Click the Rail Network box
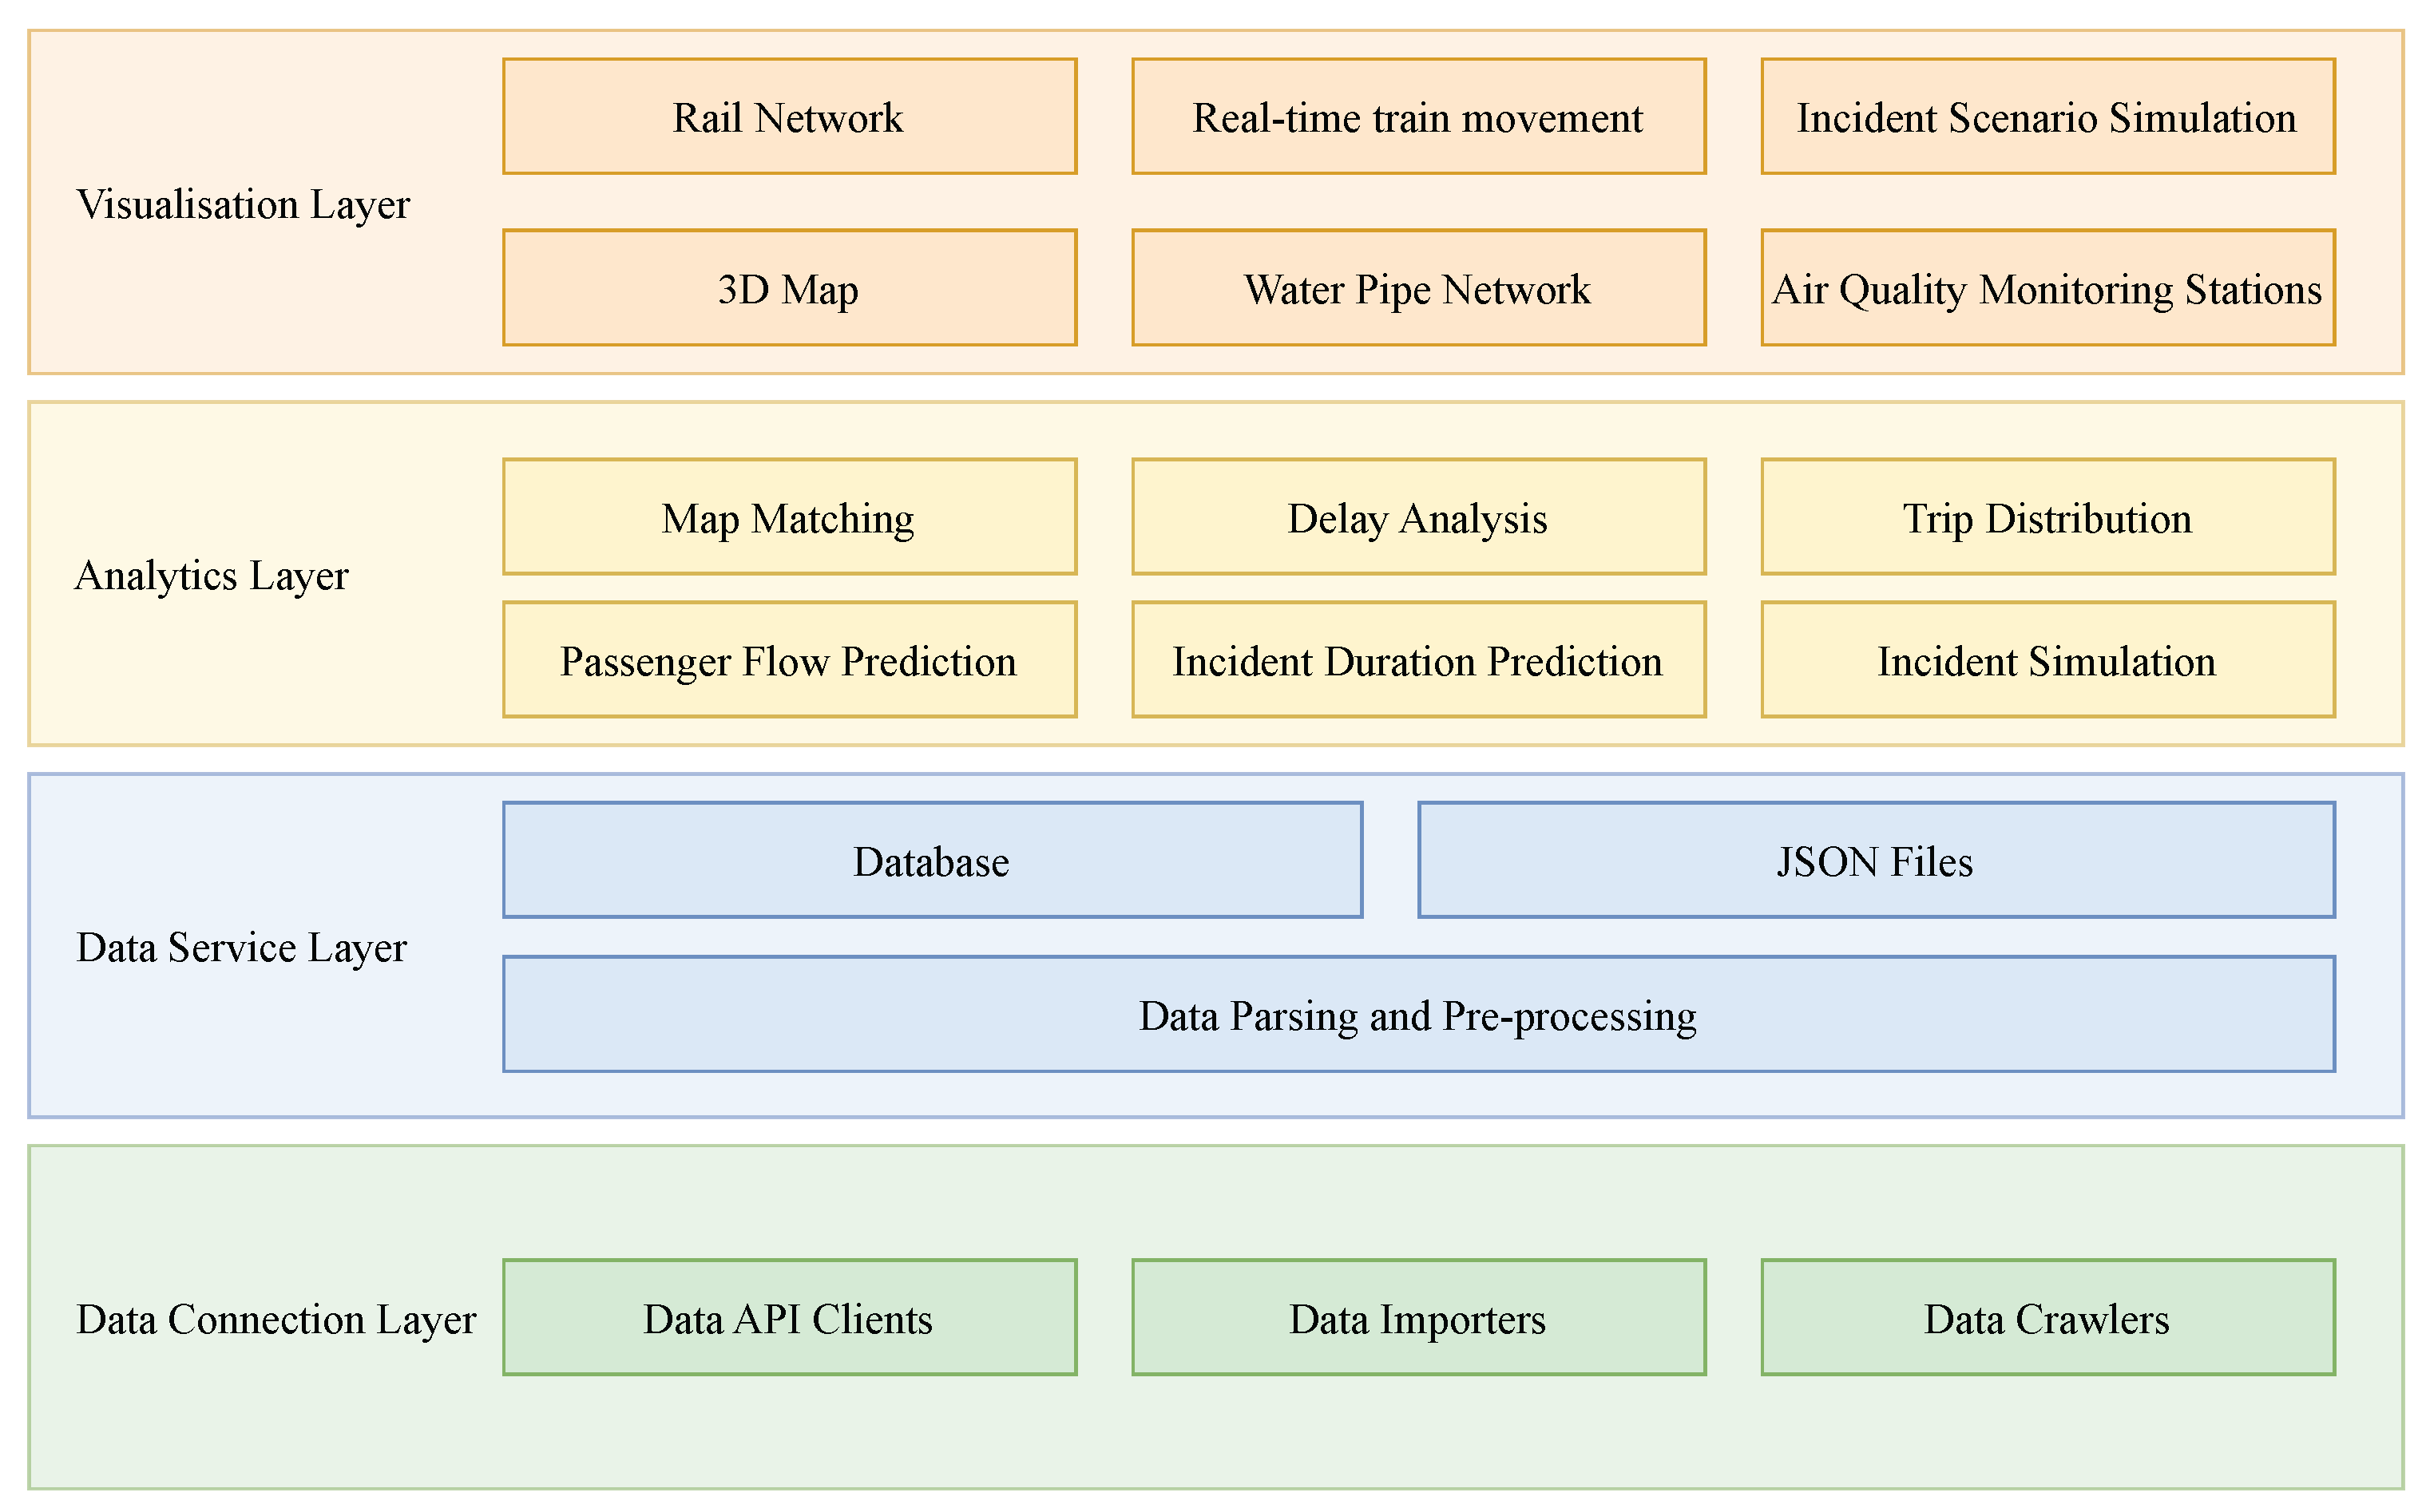Image resolution: width=2422 pixels, height=1512 pixels. pos(789,117)
